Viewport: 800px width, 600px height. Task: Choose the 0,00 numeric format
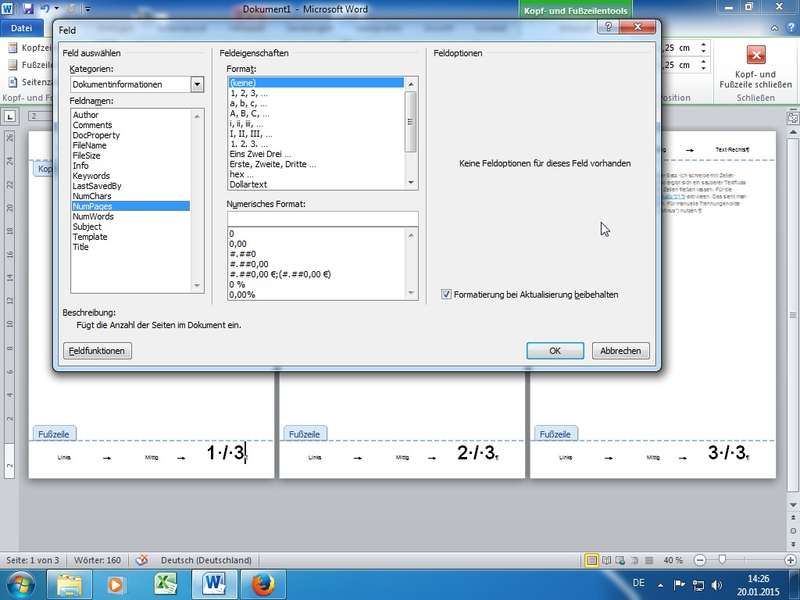316,244
